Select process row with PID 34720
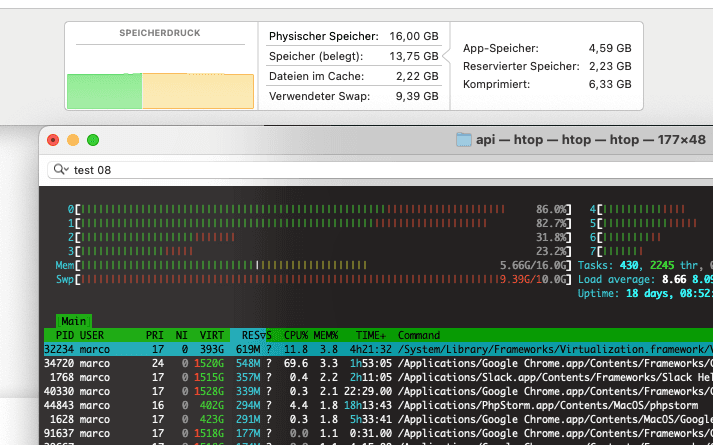713x445 pixels. [x=378, y=363]
